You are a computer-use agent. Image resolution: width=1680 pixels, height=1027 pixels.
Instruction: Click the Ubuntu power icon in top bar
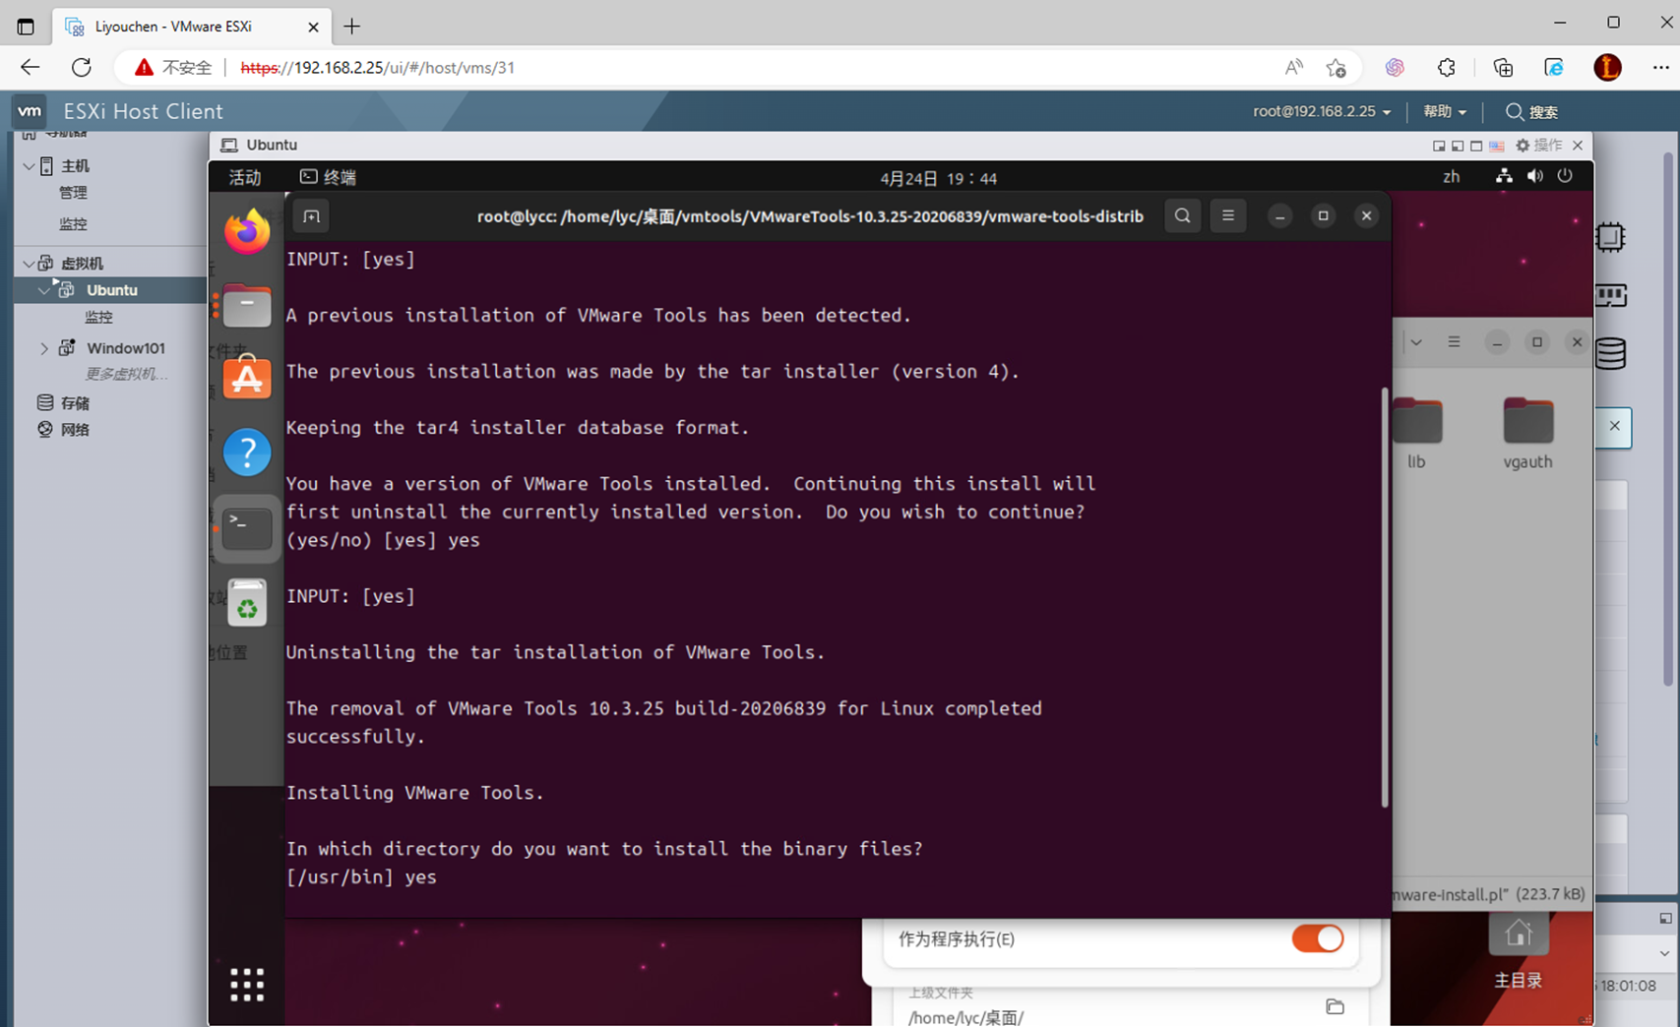pyautogui.click(x=1565, y=177)
